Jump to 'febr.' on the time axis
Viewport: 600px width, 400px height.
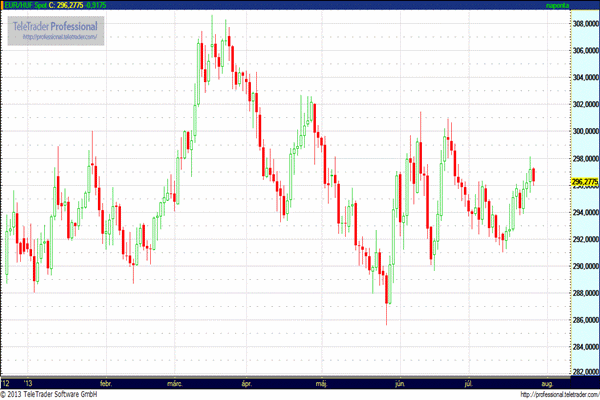106,383
